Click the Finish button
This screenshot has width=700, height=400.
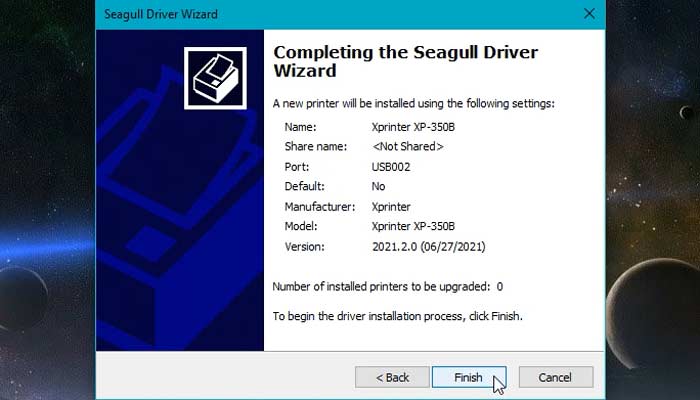[x=469, y=377]
